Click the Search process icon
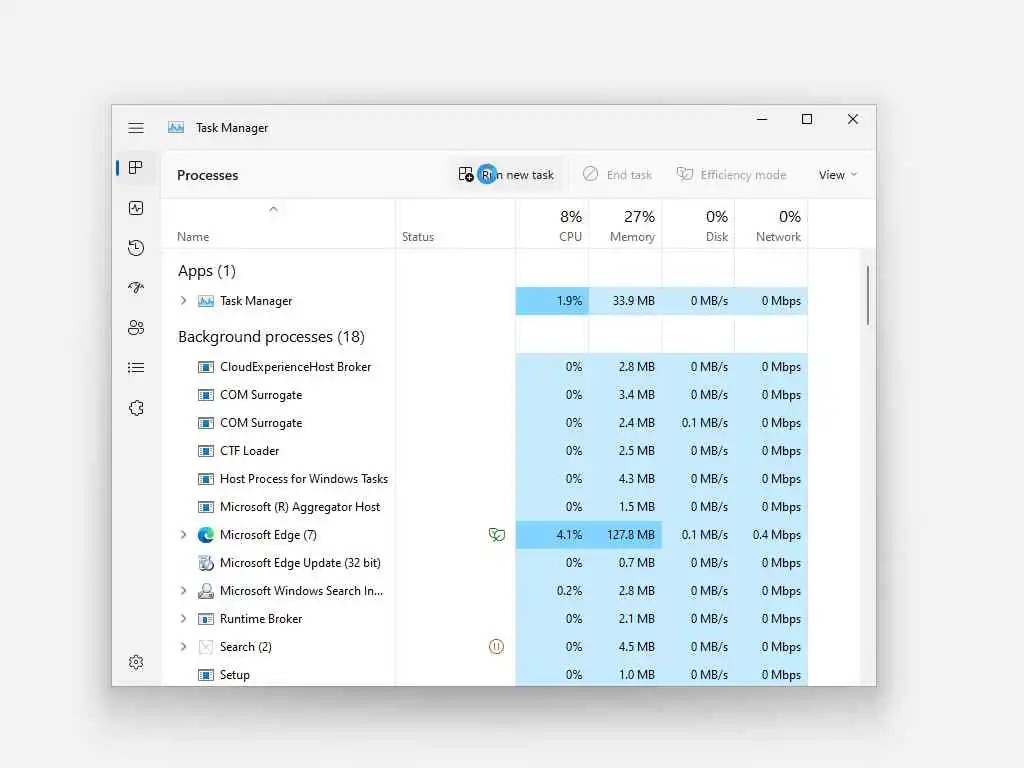This screenshot has height=768, width=1024. (x=206, y=647)
